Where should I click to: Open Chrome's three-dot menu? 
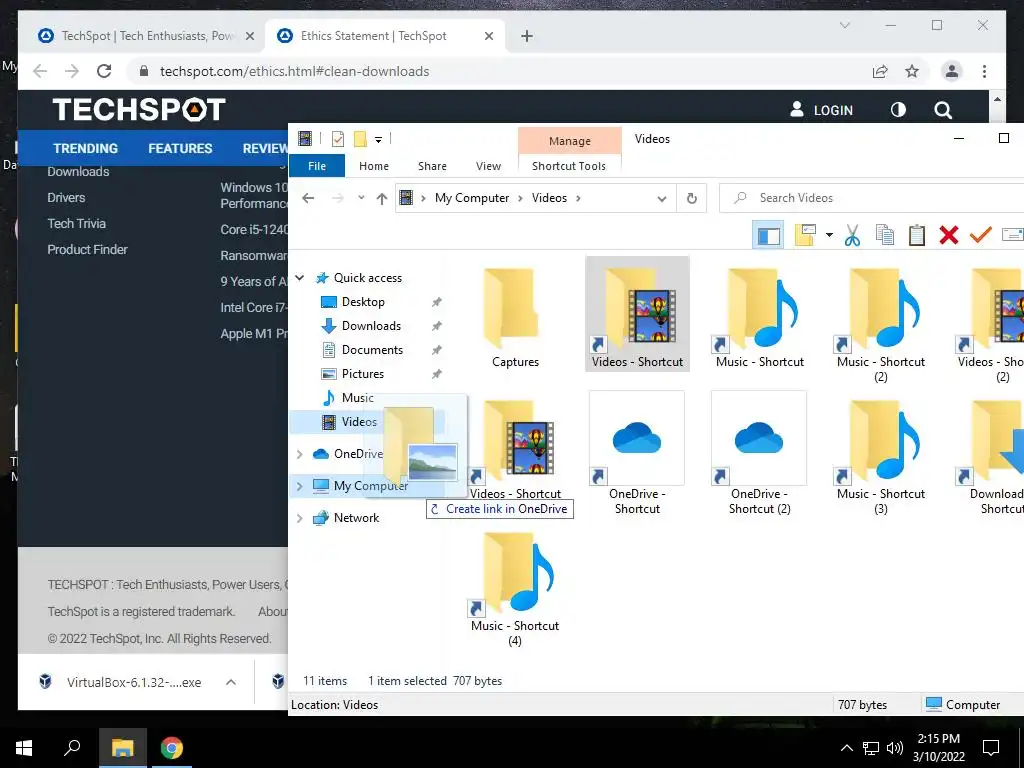[x=984, y=71]
